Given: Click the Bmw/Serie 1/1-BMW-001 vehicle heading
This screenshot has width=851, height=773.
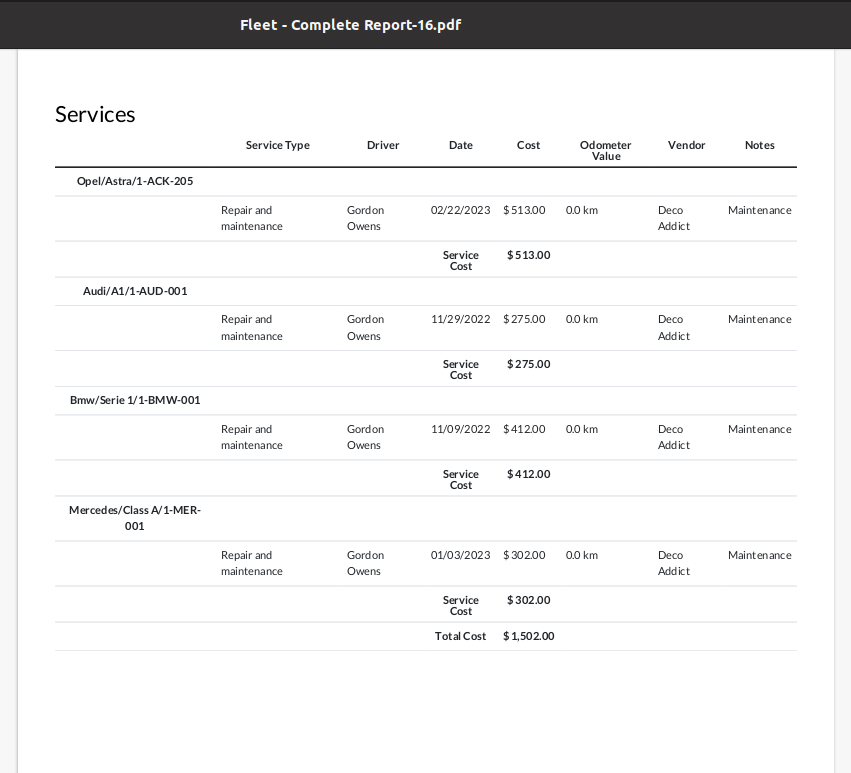Looking at the screenshot, I should pyautogui.click(x=135, y=400).
